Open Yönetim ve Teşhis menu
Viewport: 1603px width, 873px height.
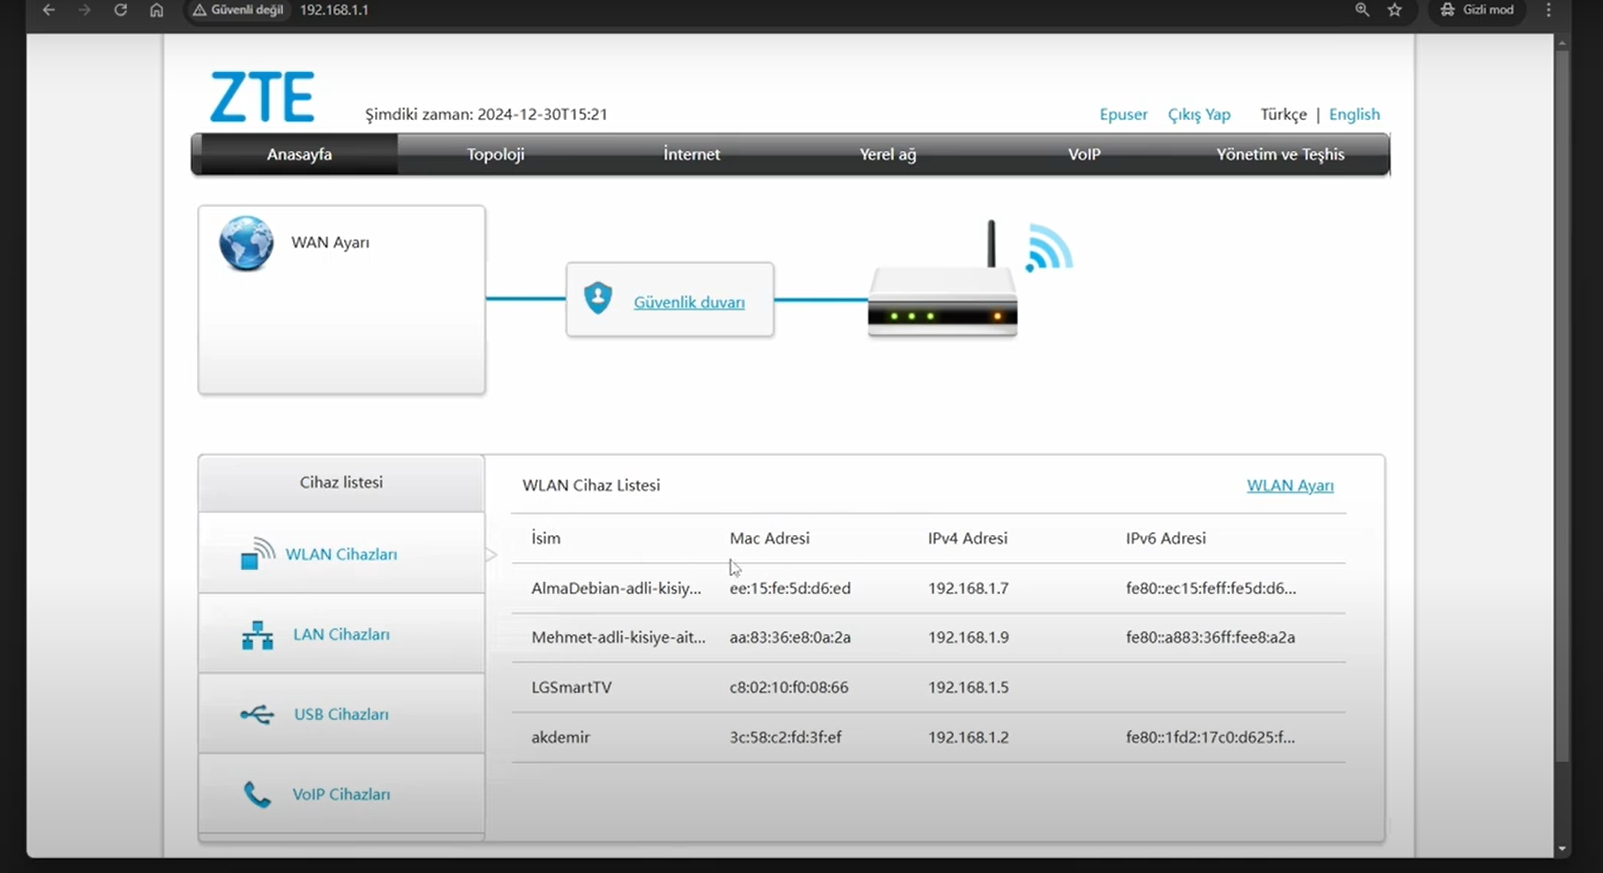click(1280, 154)
